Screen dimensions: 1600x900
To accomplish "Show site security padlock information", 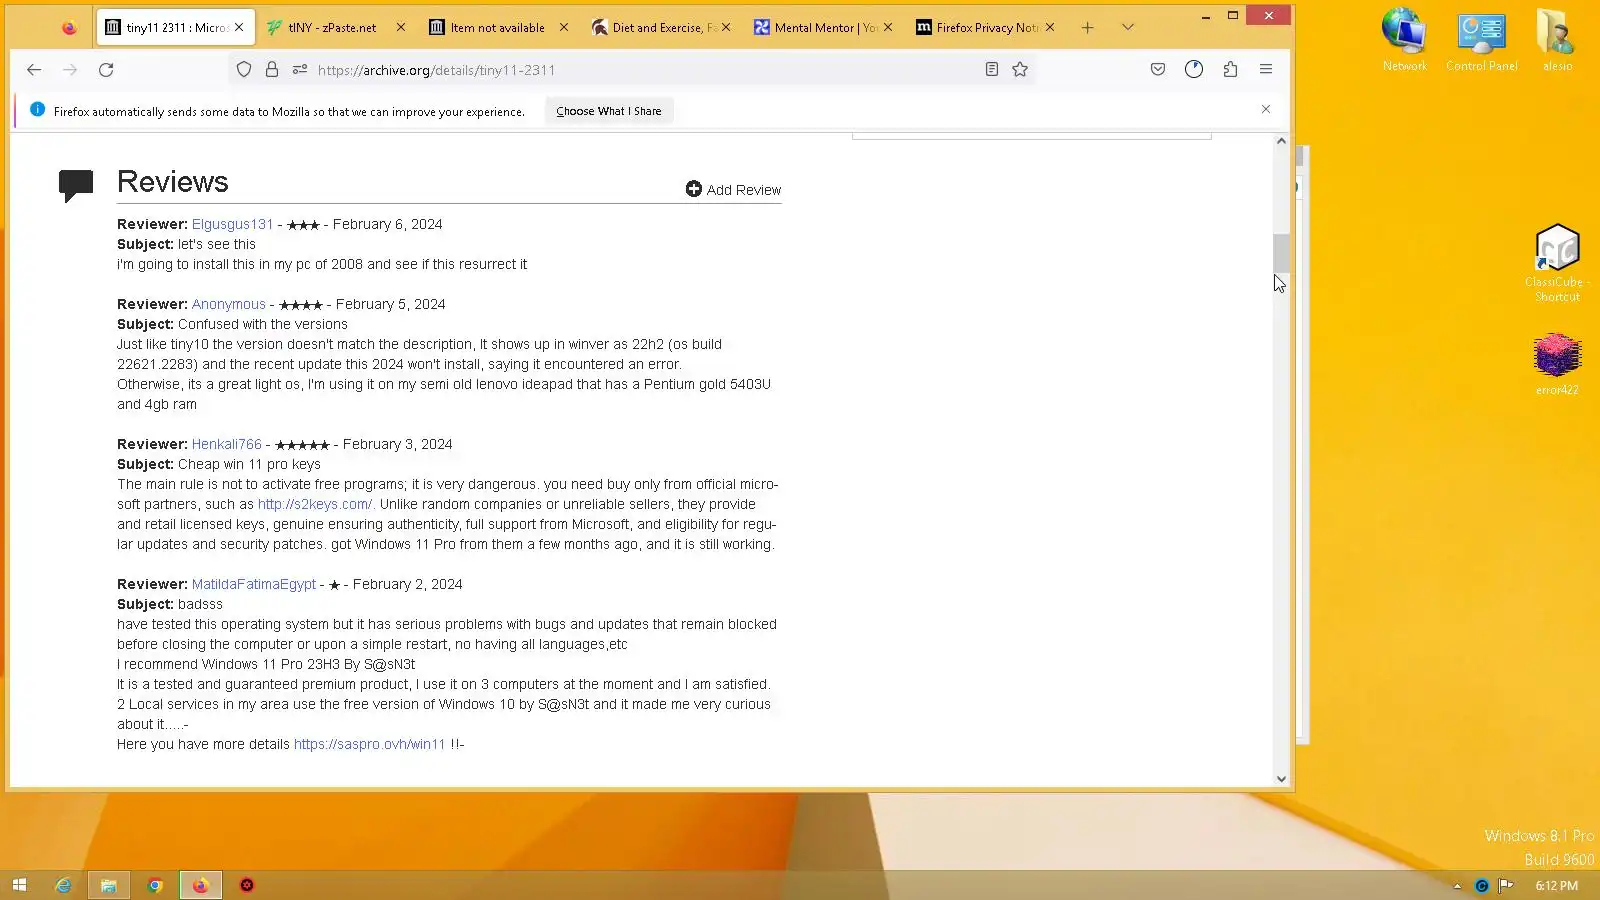I will coord(272,70).
